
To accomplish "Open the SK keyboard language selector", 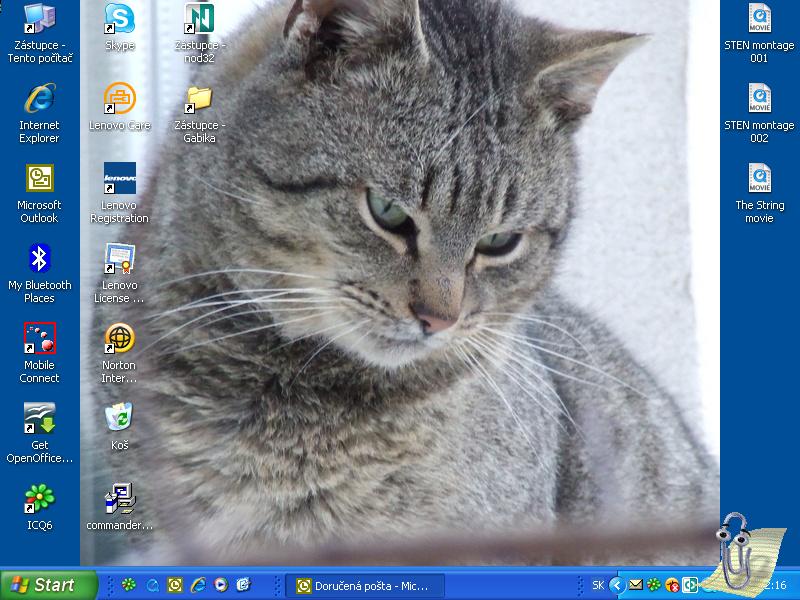I will click(598, 585).
